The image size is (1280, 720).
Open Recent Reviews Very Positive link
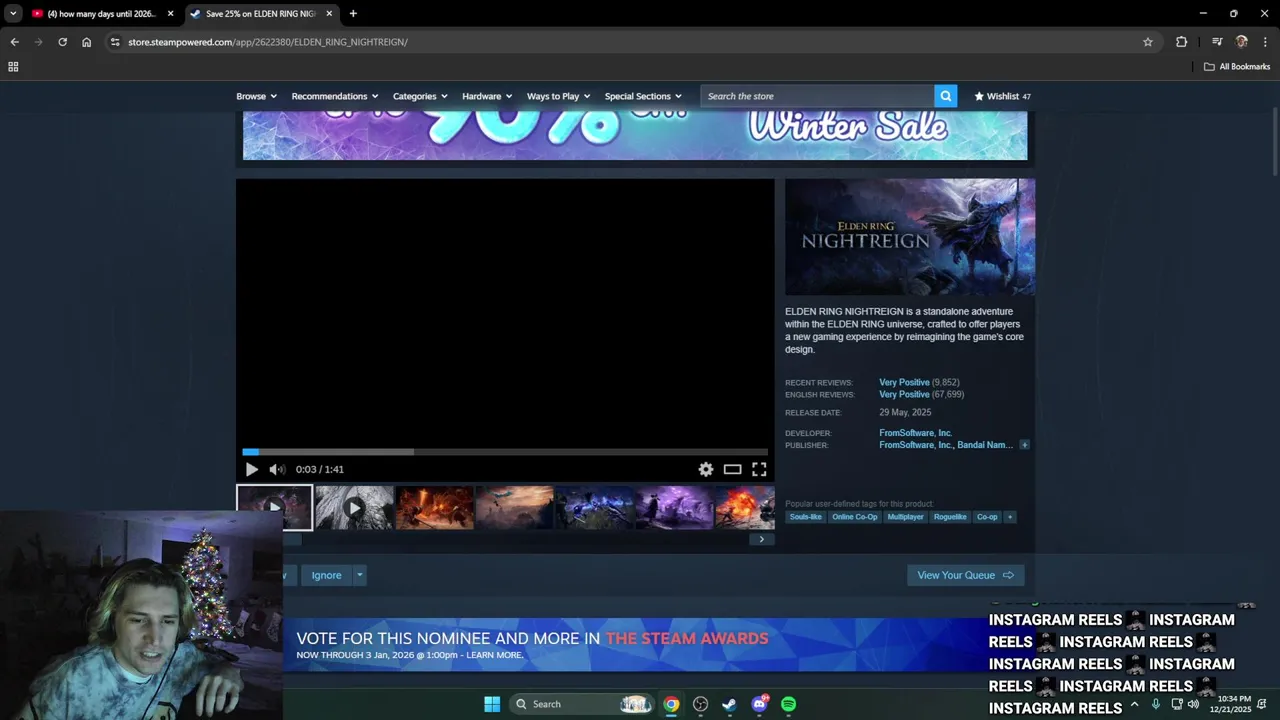point(904,382)
